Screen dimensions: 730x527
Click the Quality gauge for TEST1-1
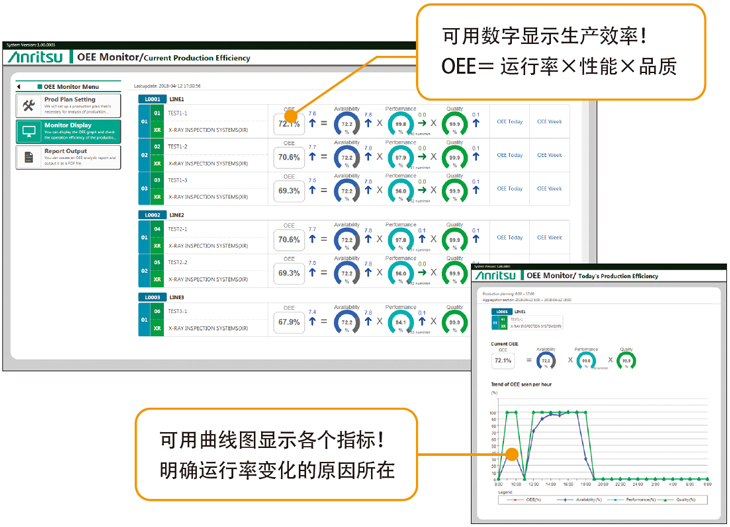pos(455,124)
